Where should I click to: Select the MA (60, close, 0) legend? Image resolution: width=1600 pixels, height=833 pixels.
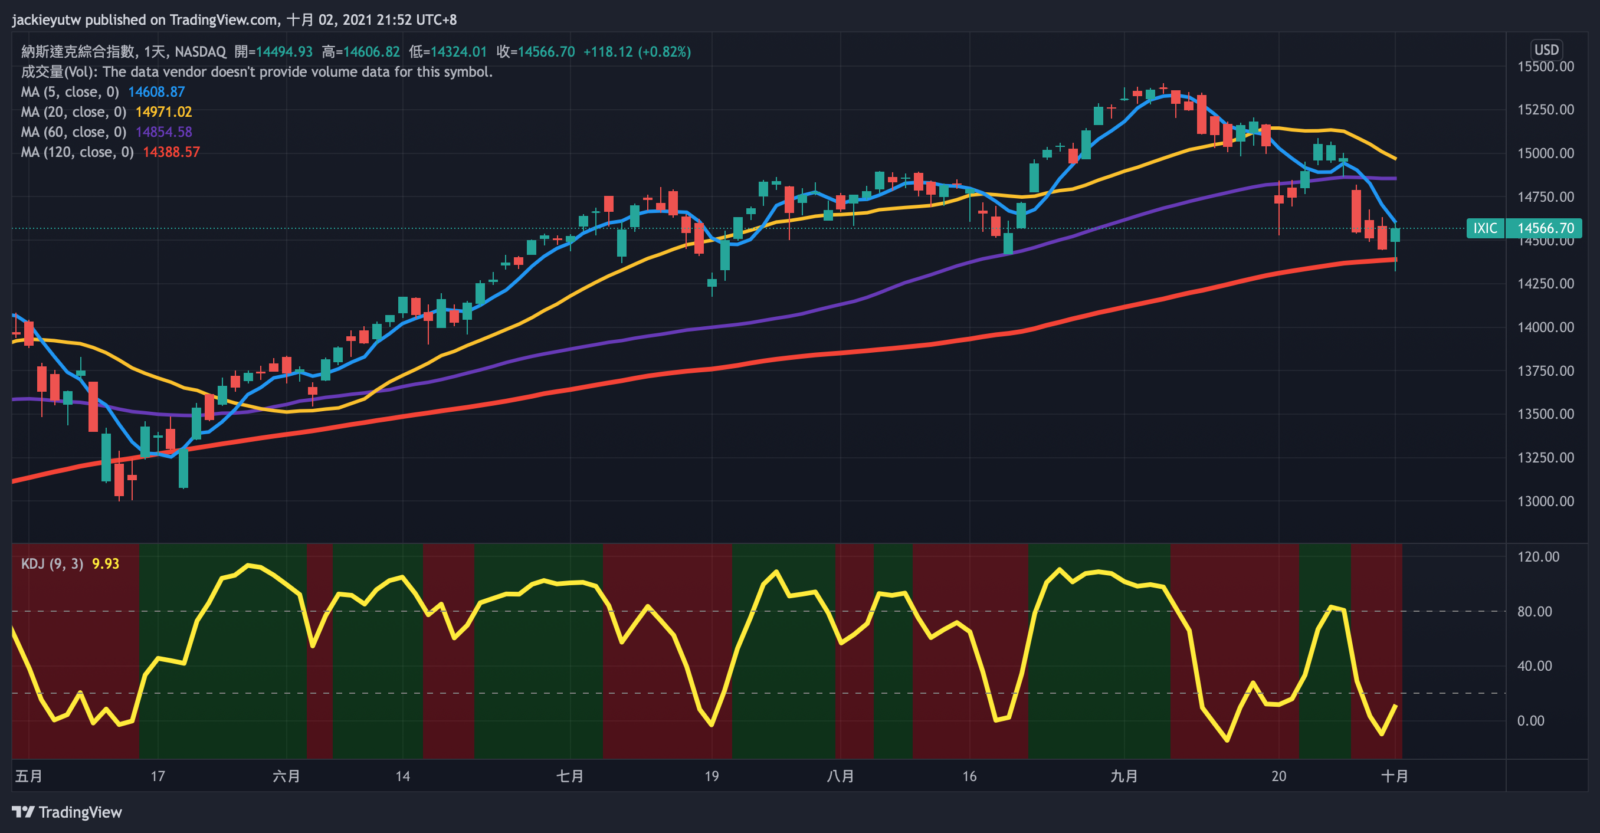tap(73, 132)
